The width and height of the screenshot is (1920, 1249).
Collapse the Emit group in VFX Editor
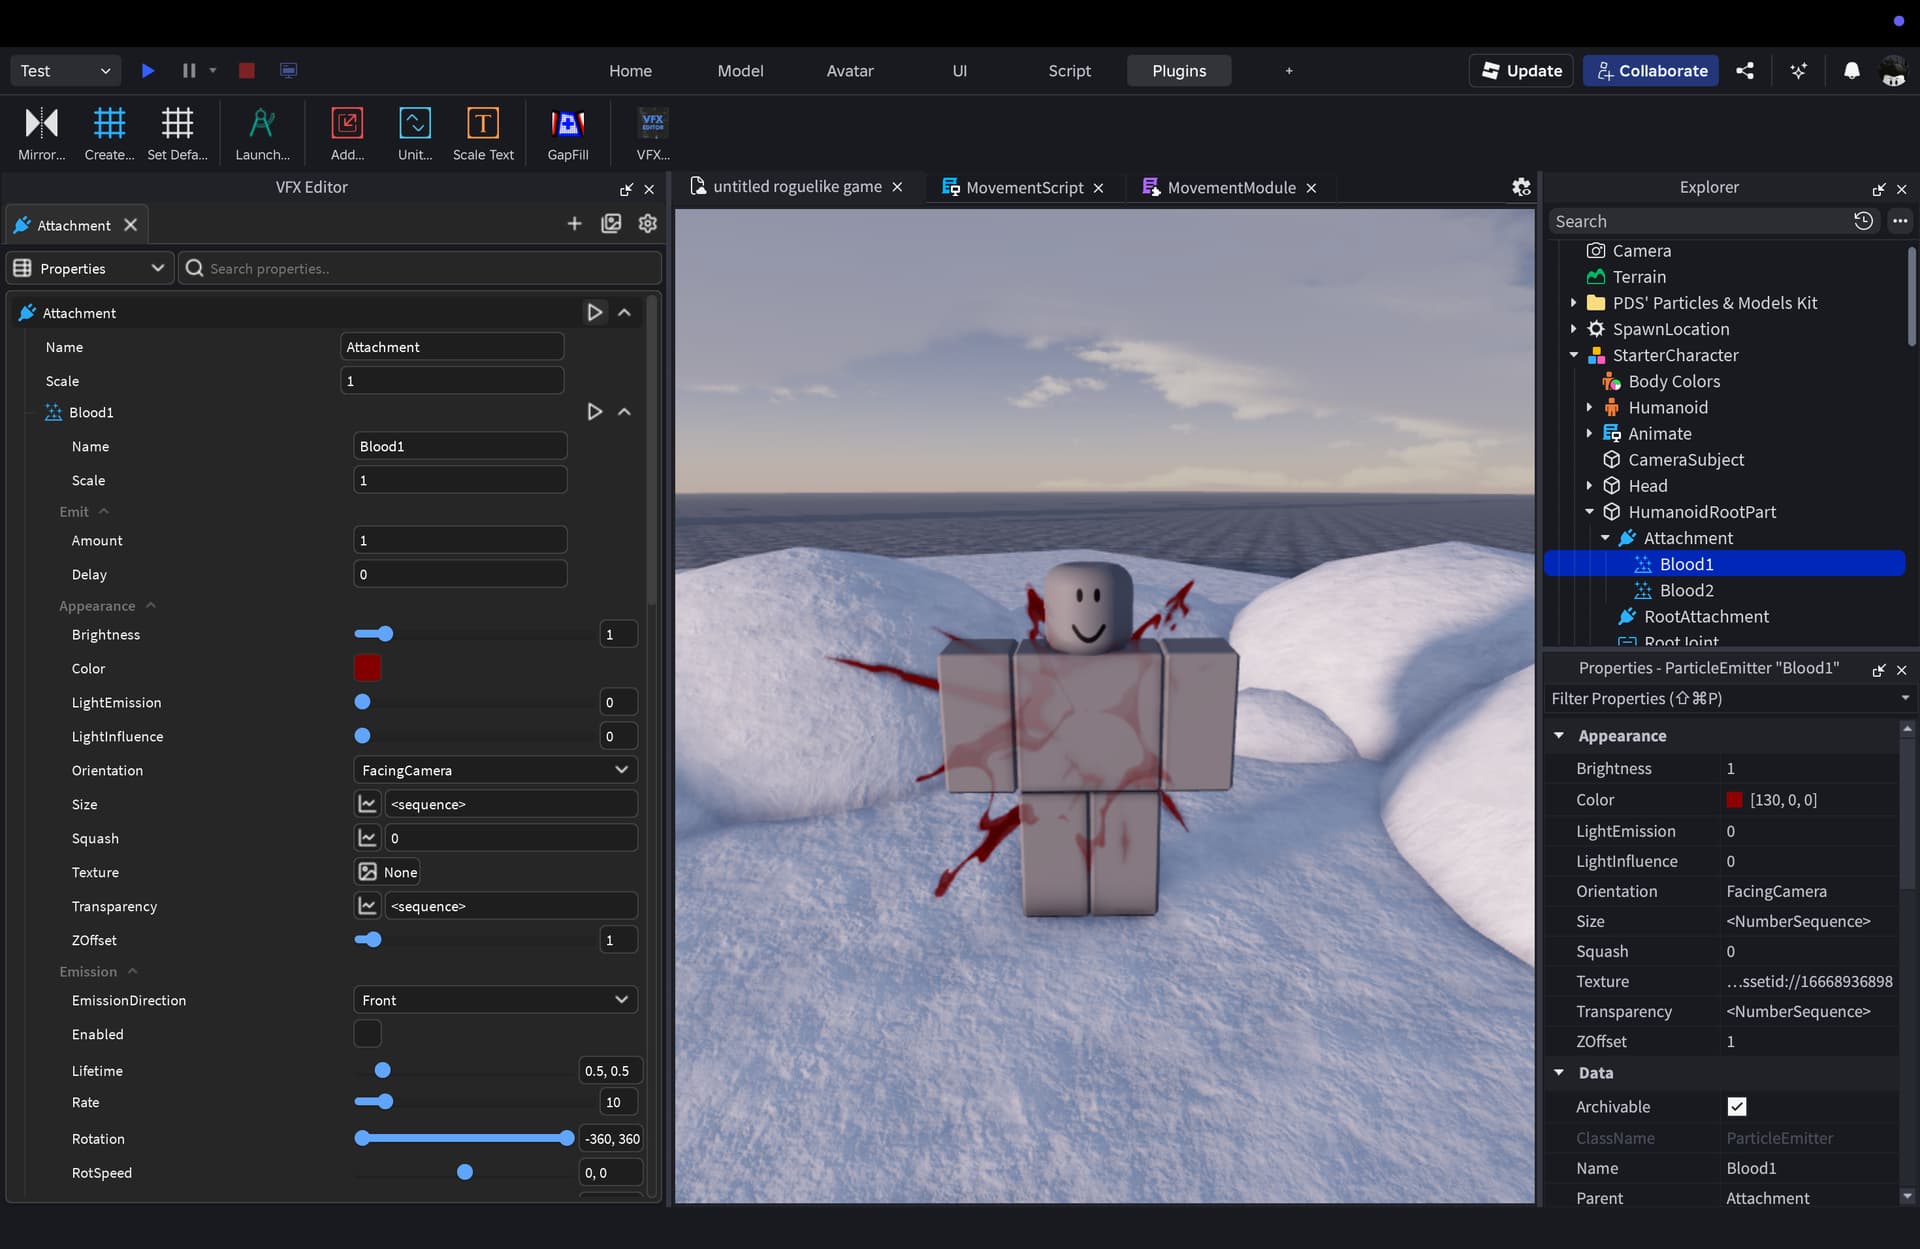(104, 511)
